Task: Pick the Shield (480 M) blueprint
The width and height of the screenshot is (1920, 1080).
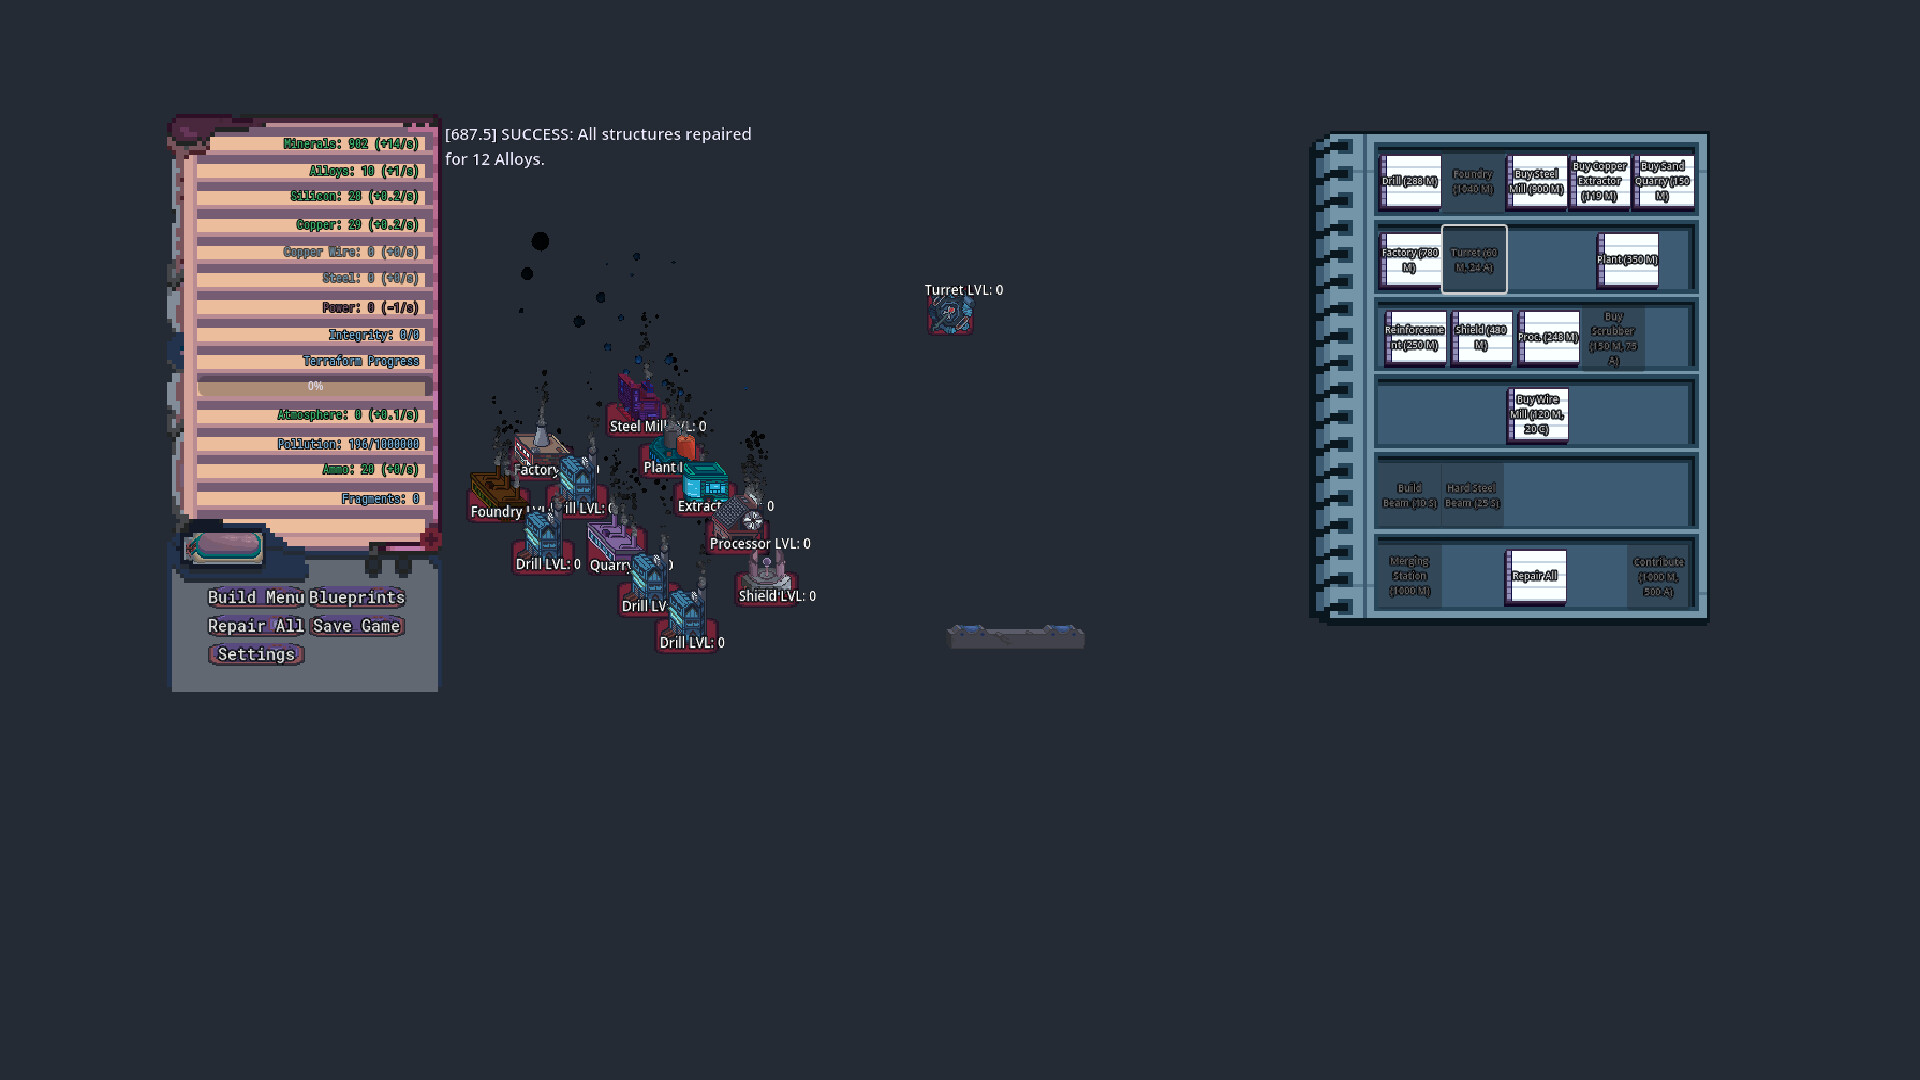Action: click(x=1481, y=338)
